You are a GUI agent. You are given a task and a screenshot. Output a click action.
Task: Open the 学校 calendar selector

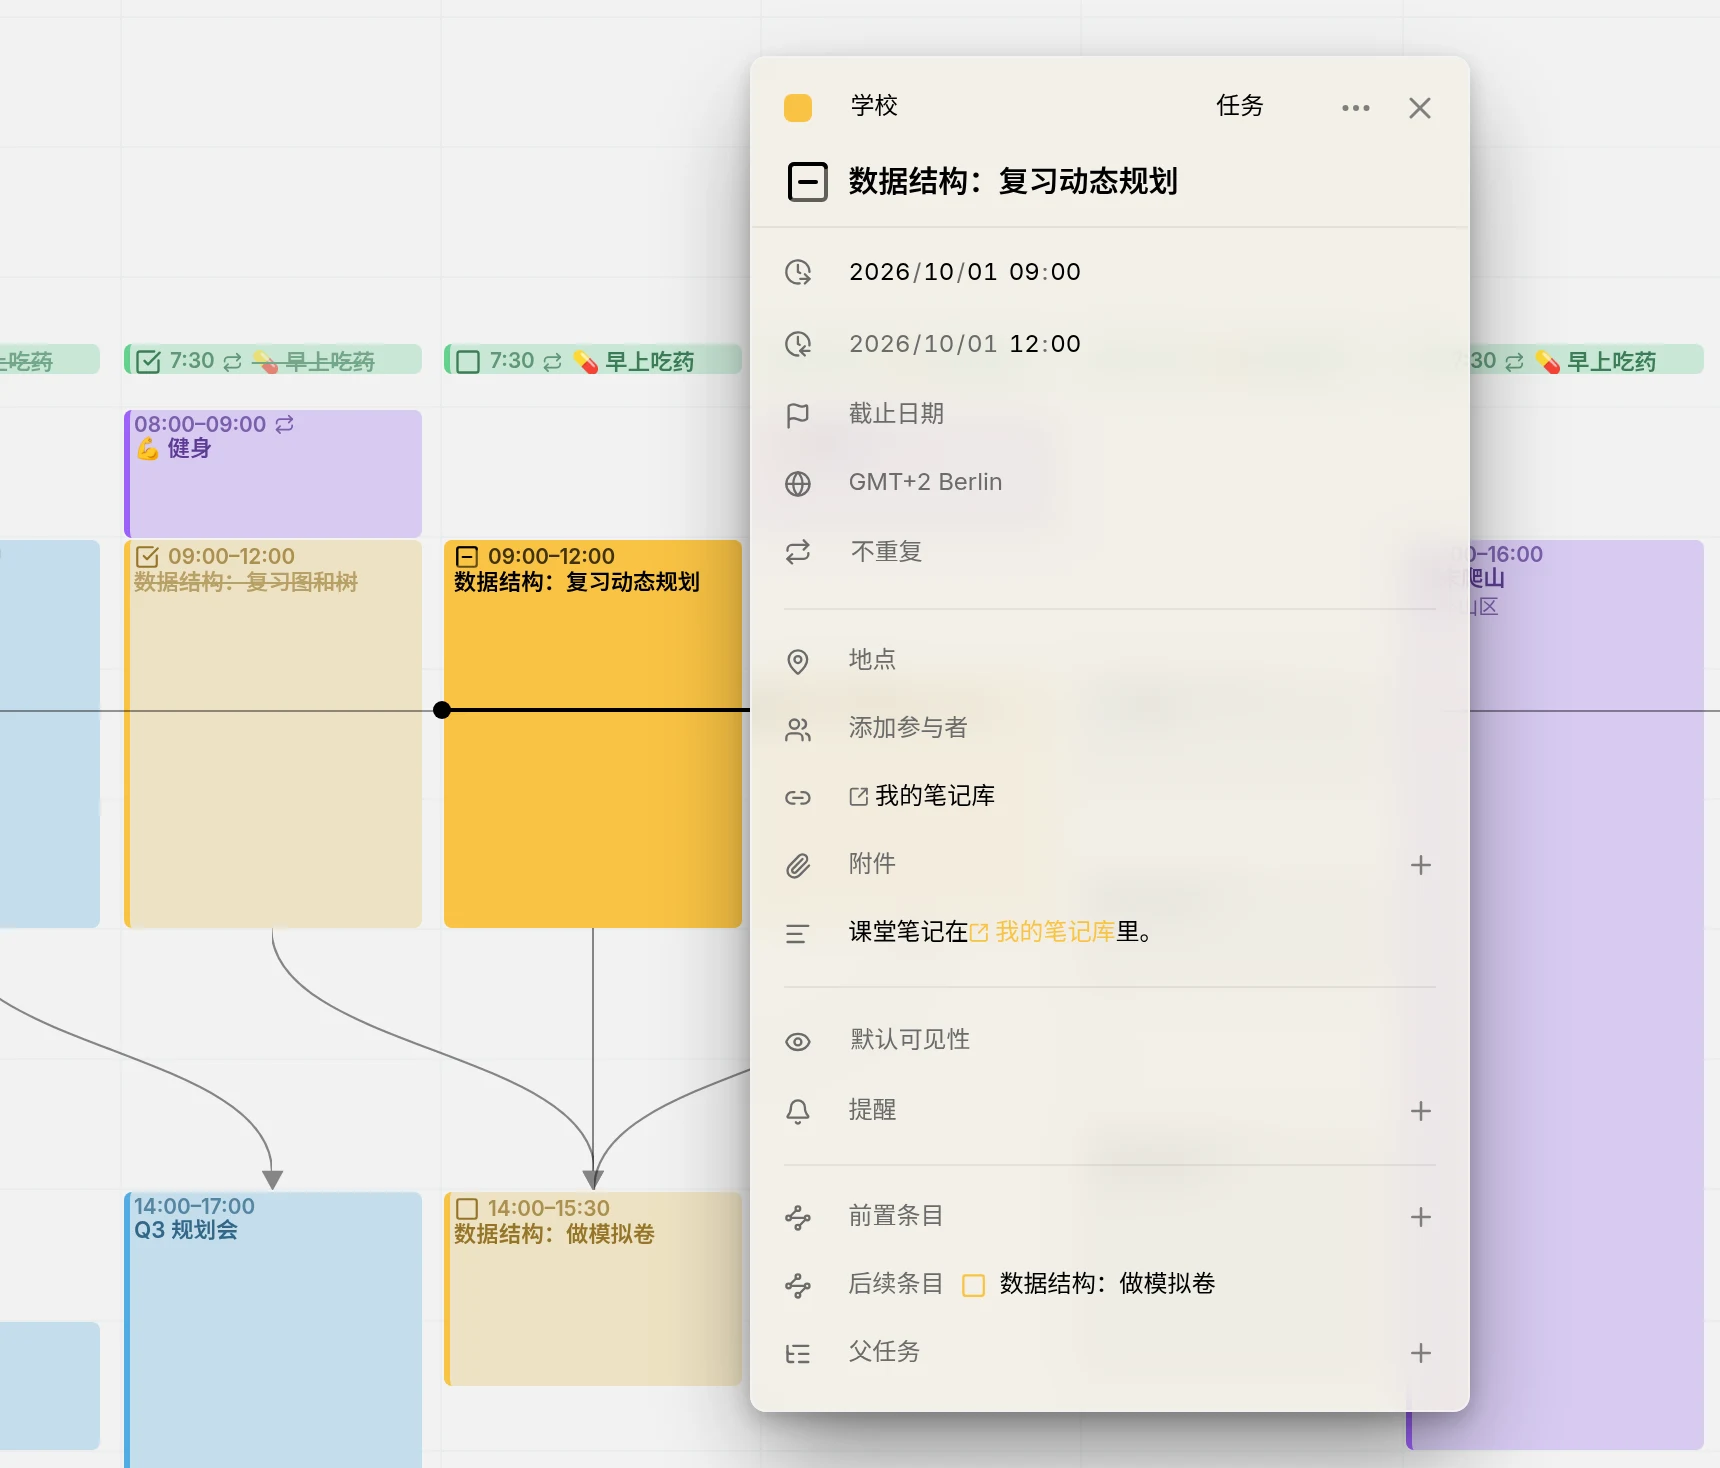click(874, 106)
